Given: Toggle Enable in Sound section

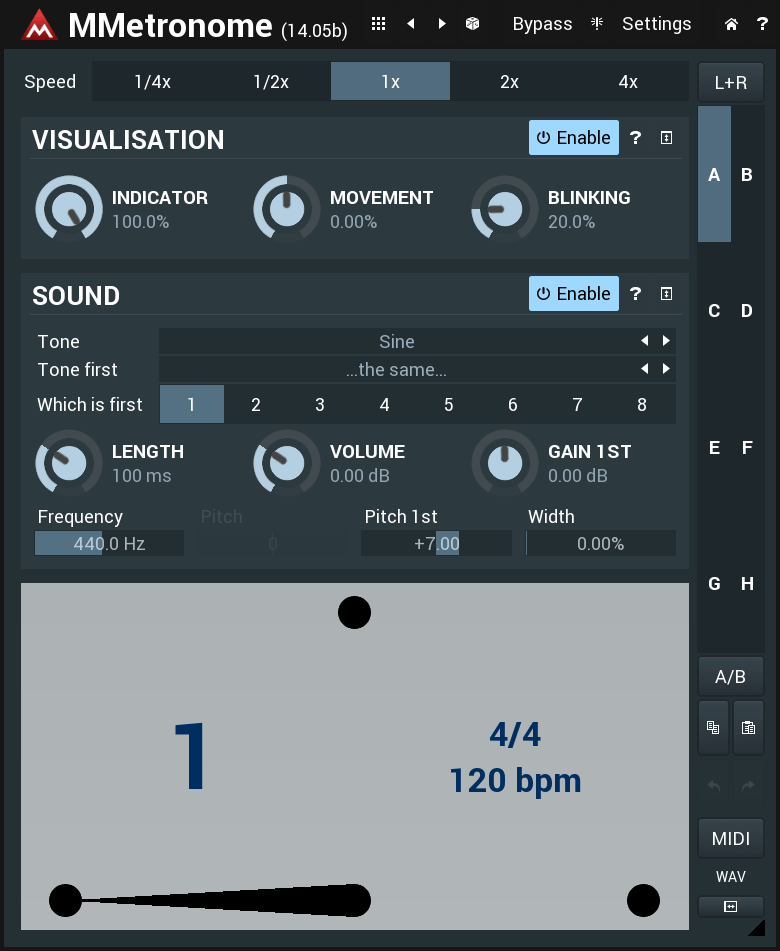Looking at the screenshot, I should 574,294.
